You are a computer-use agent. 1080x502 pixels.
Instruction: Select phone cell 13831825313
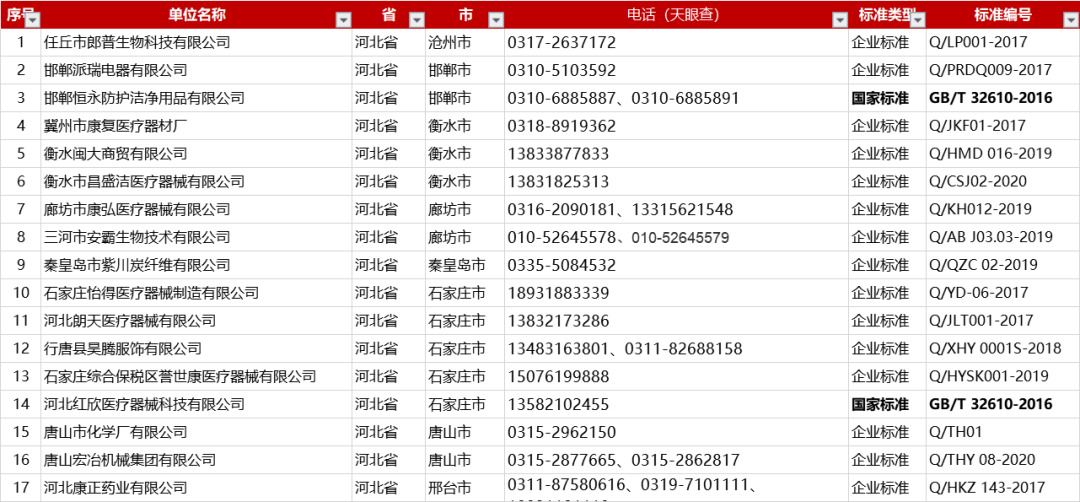coord(676,182)
